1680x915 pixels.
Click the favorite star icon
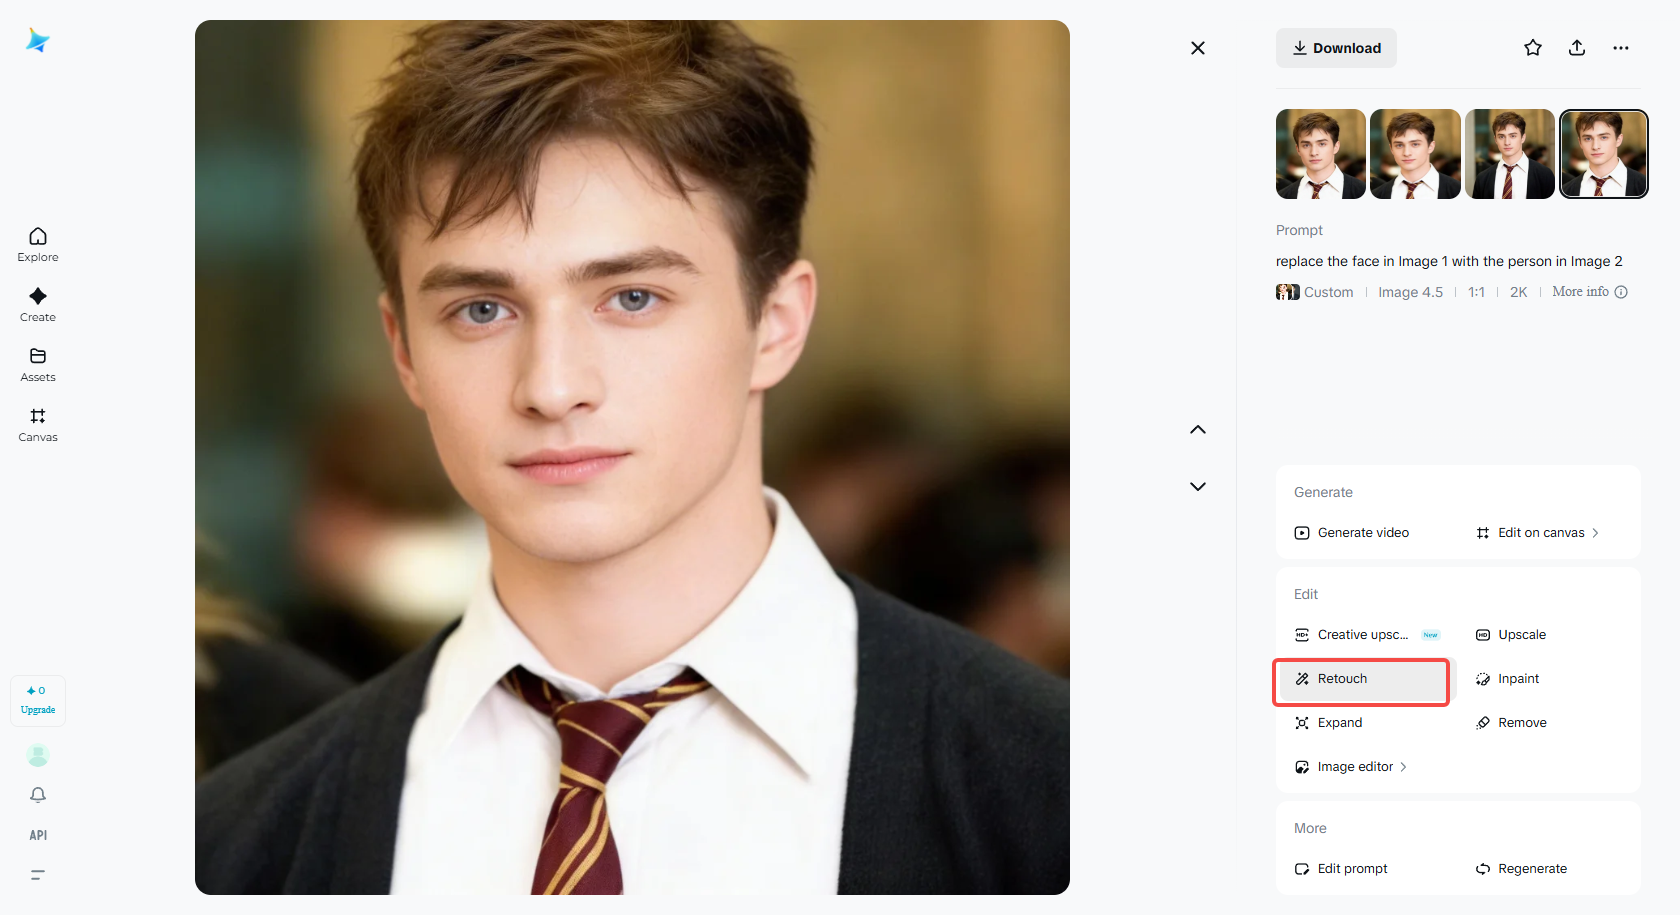tap(1533, 48)
